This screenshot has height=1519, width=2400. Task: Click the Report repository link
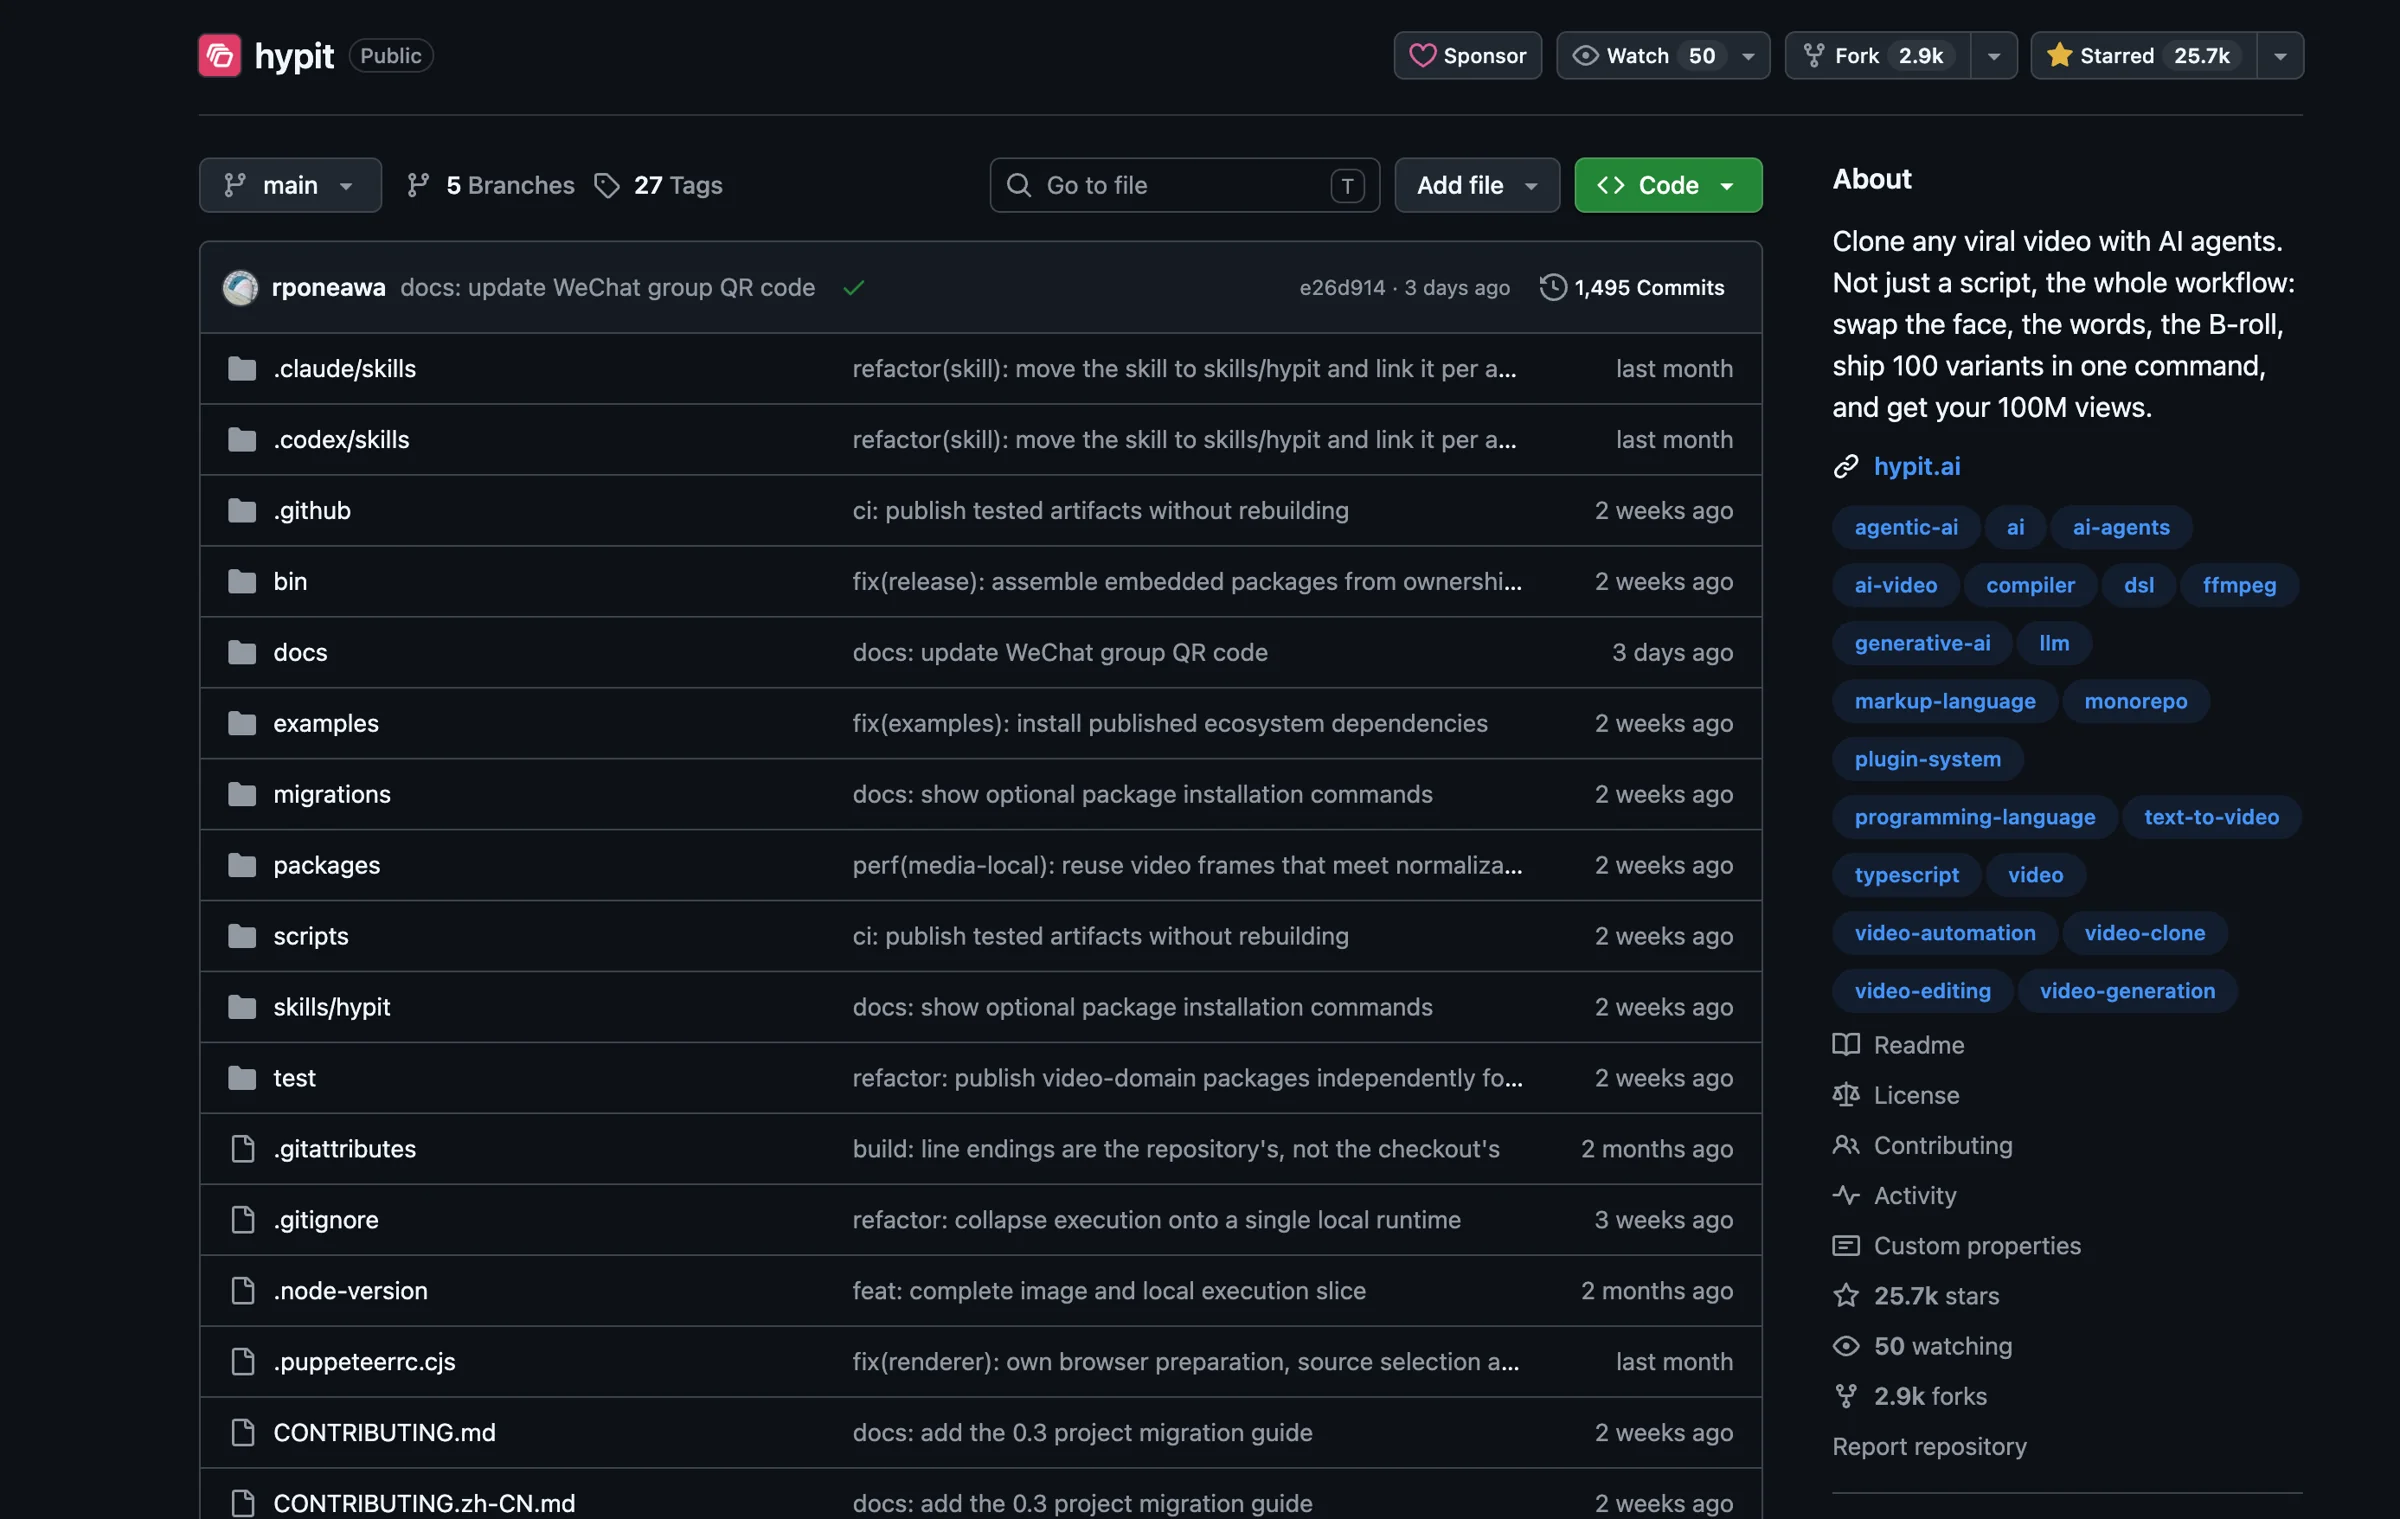tap(1928, 1447)
